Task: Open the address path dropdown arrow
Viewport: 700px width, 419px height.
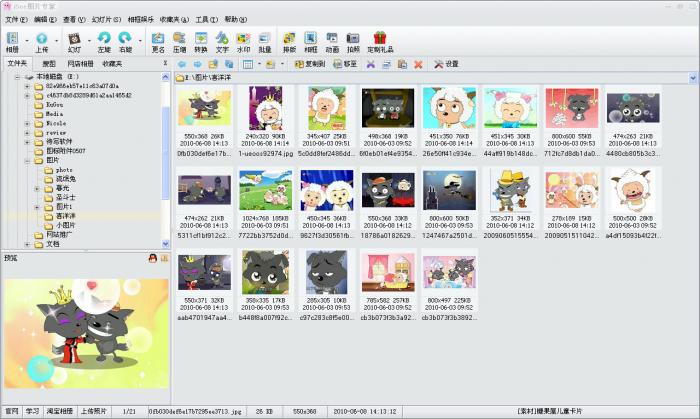Action: tap(692, 78)
